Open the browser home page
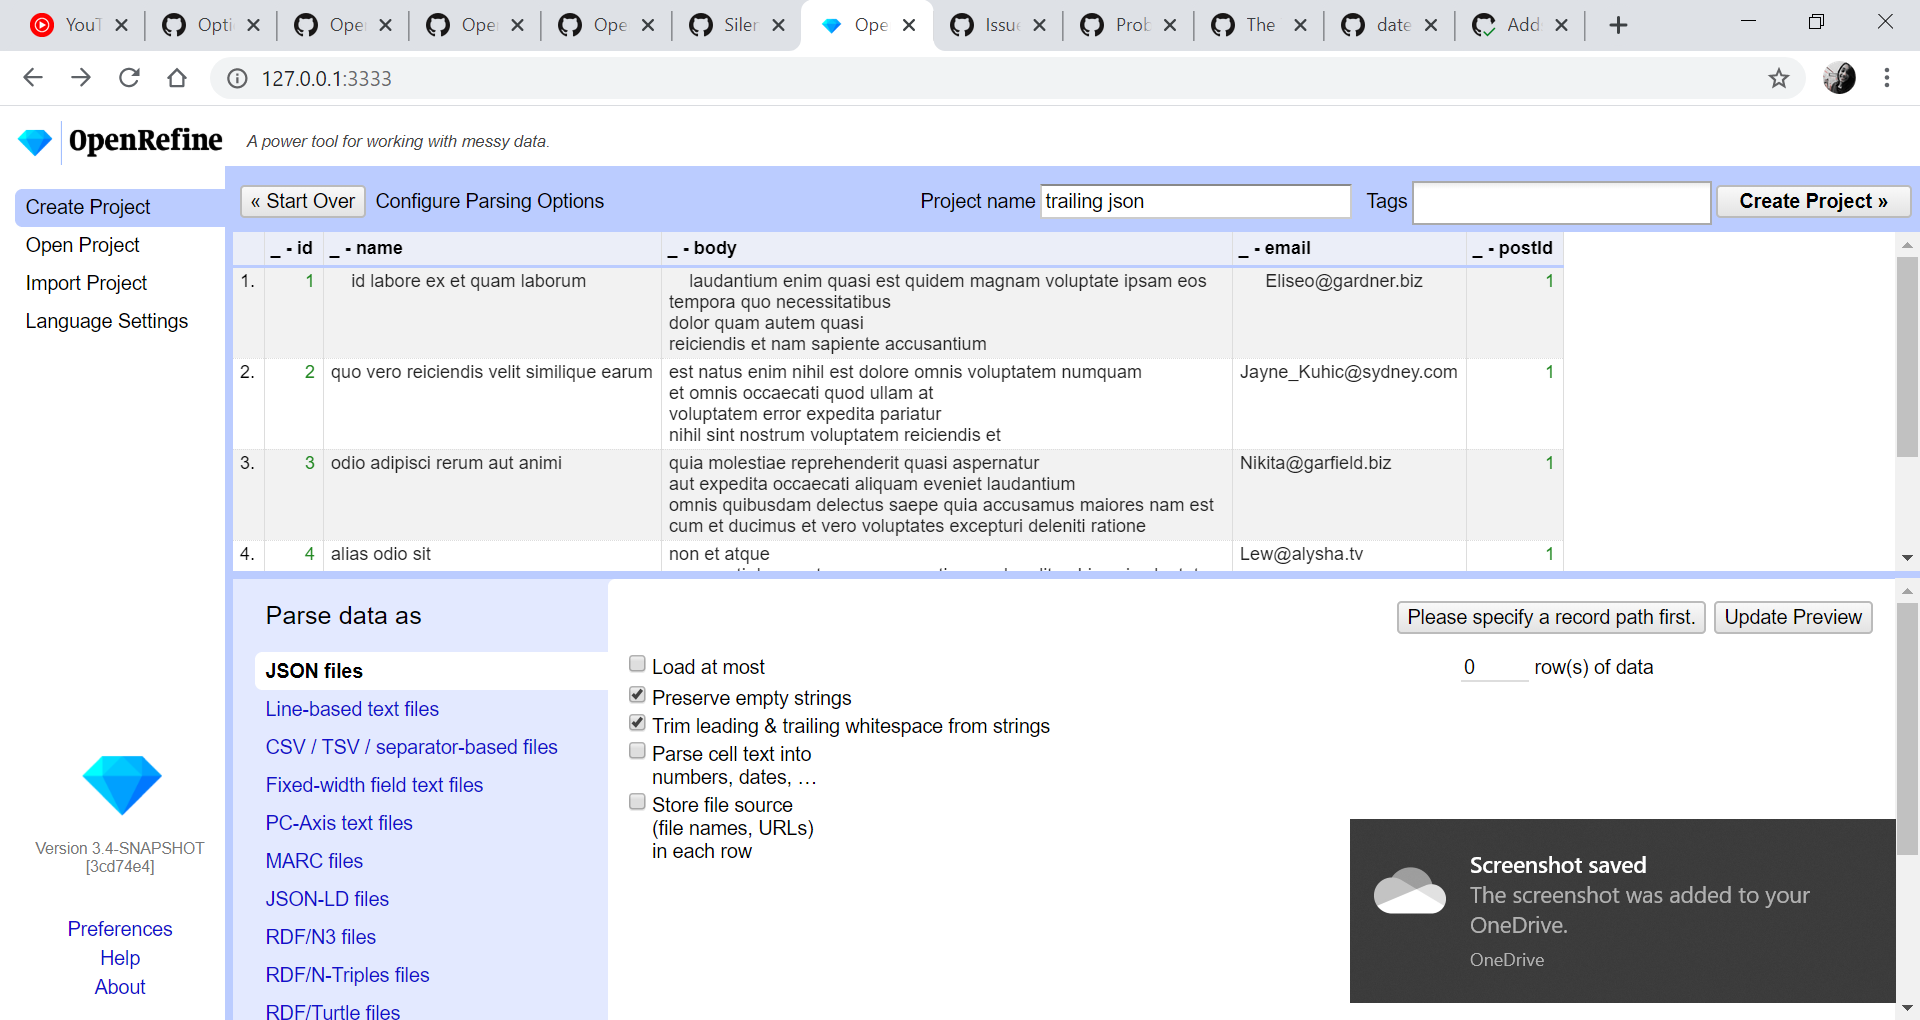This screenshot has width=1920, height=1020. tap(177, 78)
